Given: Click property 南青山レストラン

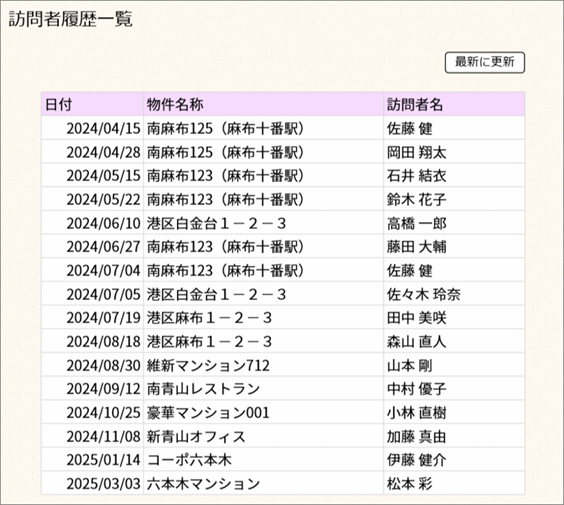Looking at the screenshot, I should [x=203, y=389].
